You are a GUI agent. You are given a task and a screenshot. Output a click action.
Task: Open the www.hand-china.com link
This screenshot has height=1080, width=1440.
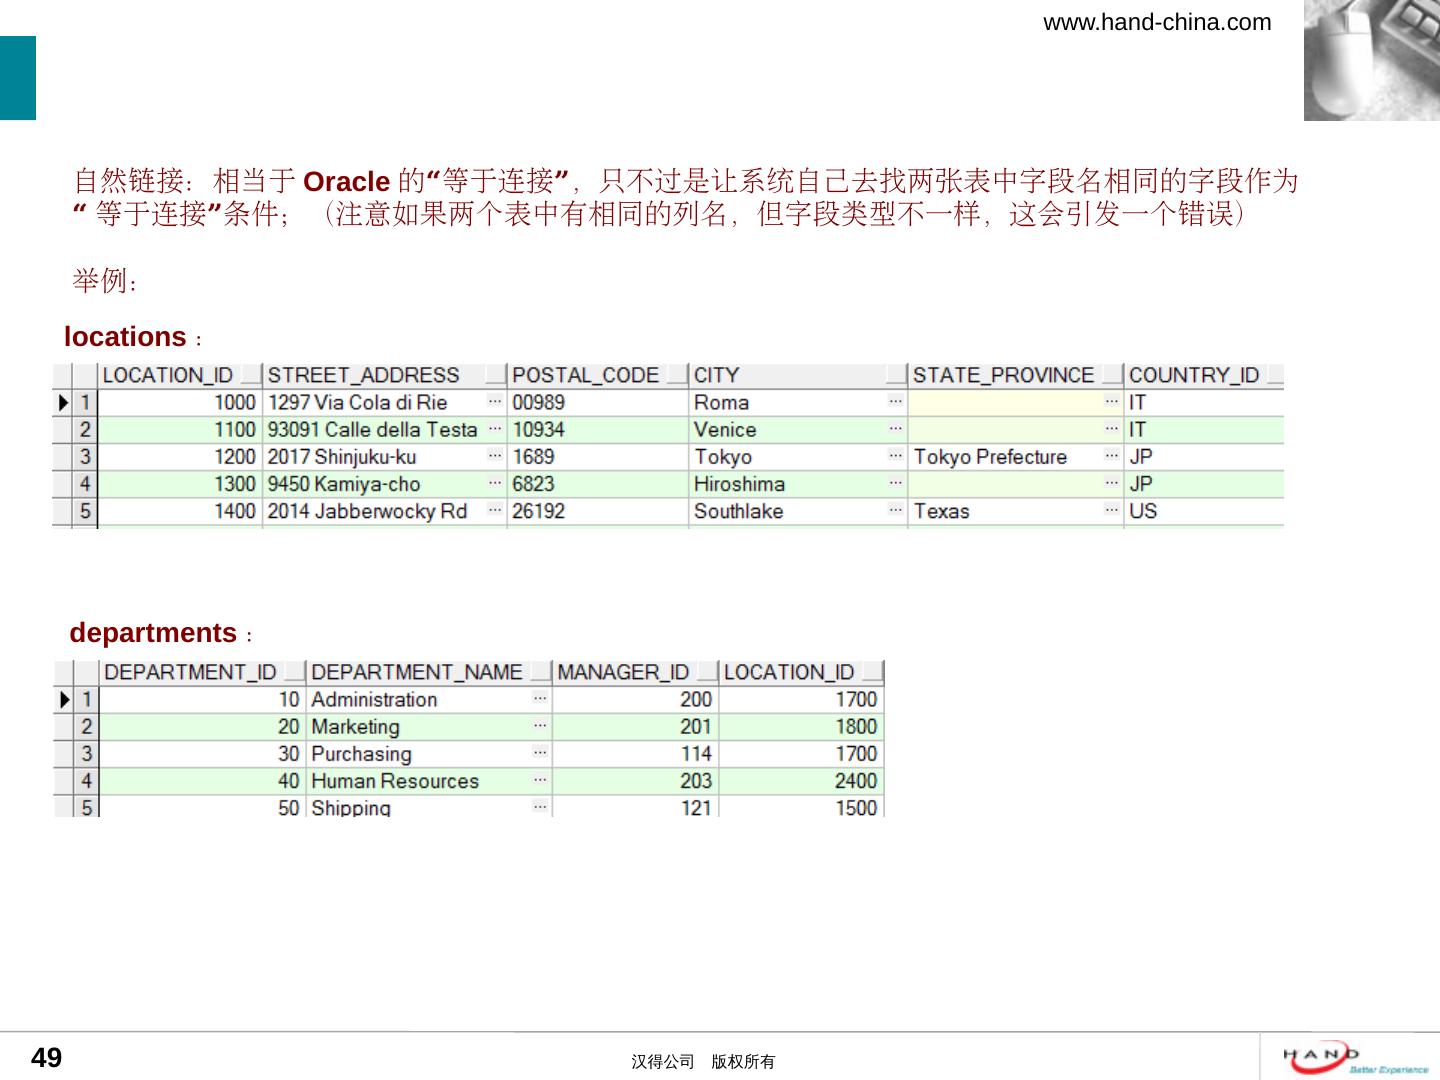(x=1157, y=22)
